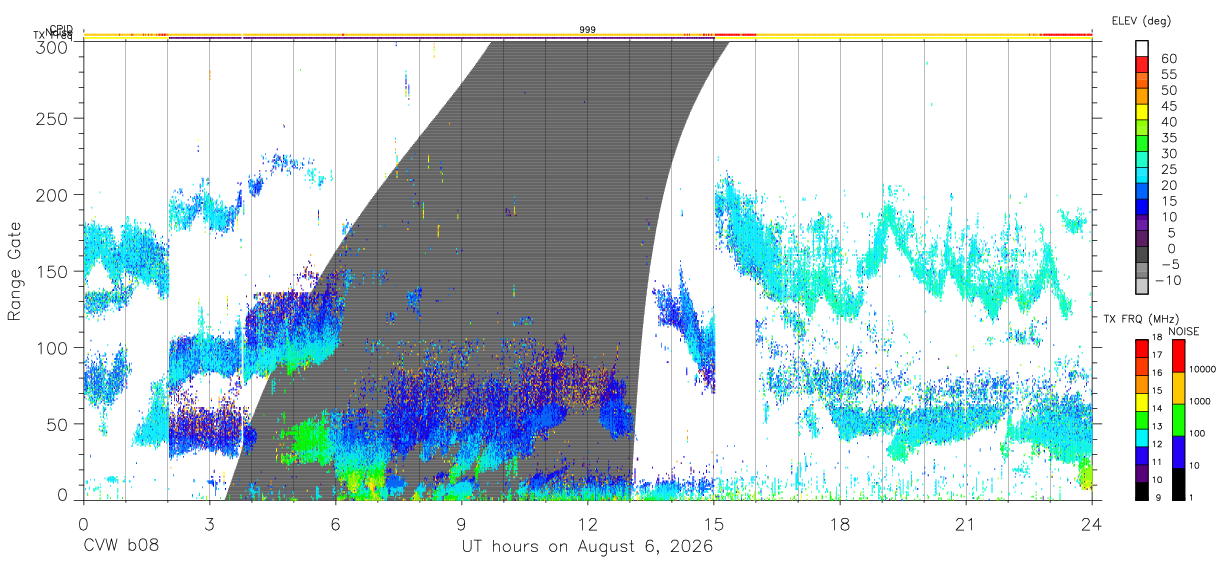Click the '10000' NOISE scale value
Image resolution: width=1228 pixels, height=567 pixels.
click(1201, 370)
